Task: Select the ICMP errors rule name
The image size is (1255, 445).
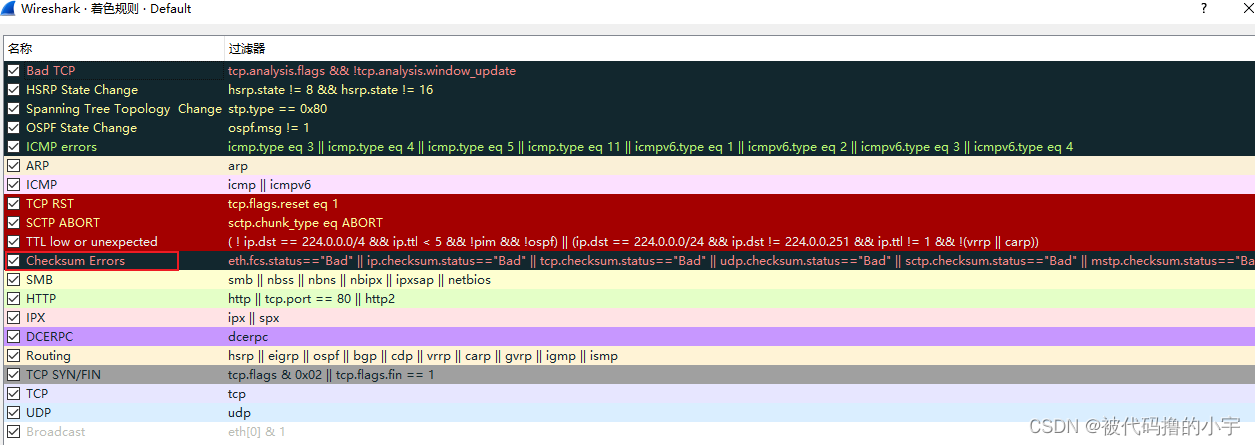Action: [x=61, y=147]
